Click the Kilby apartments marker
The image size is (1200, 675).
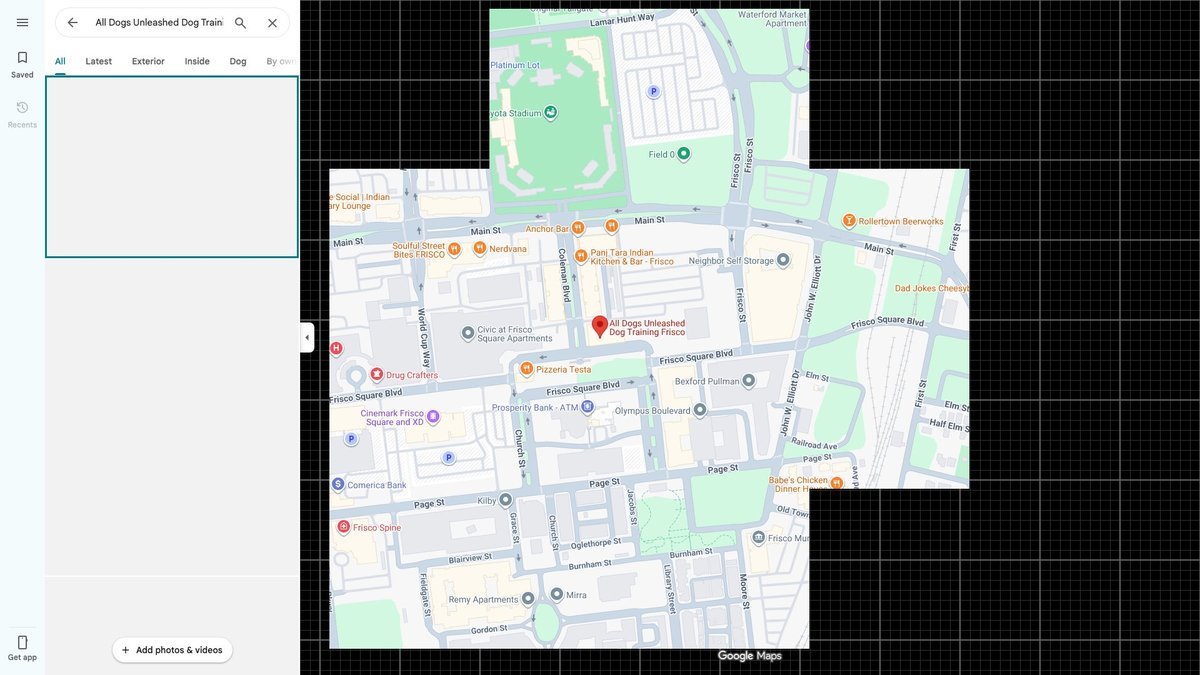pos(506,499)
